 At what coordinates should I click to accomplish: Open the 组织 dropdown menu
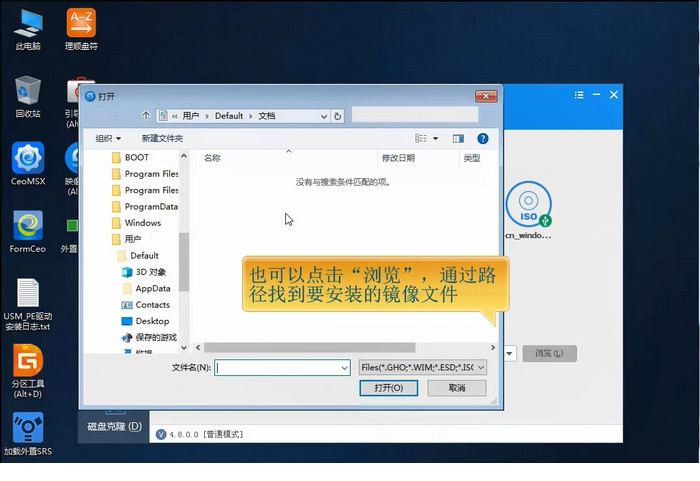(x=108, y=138)
